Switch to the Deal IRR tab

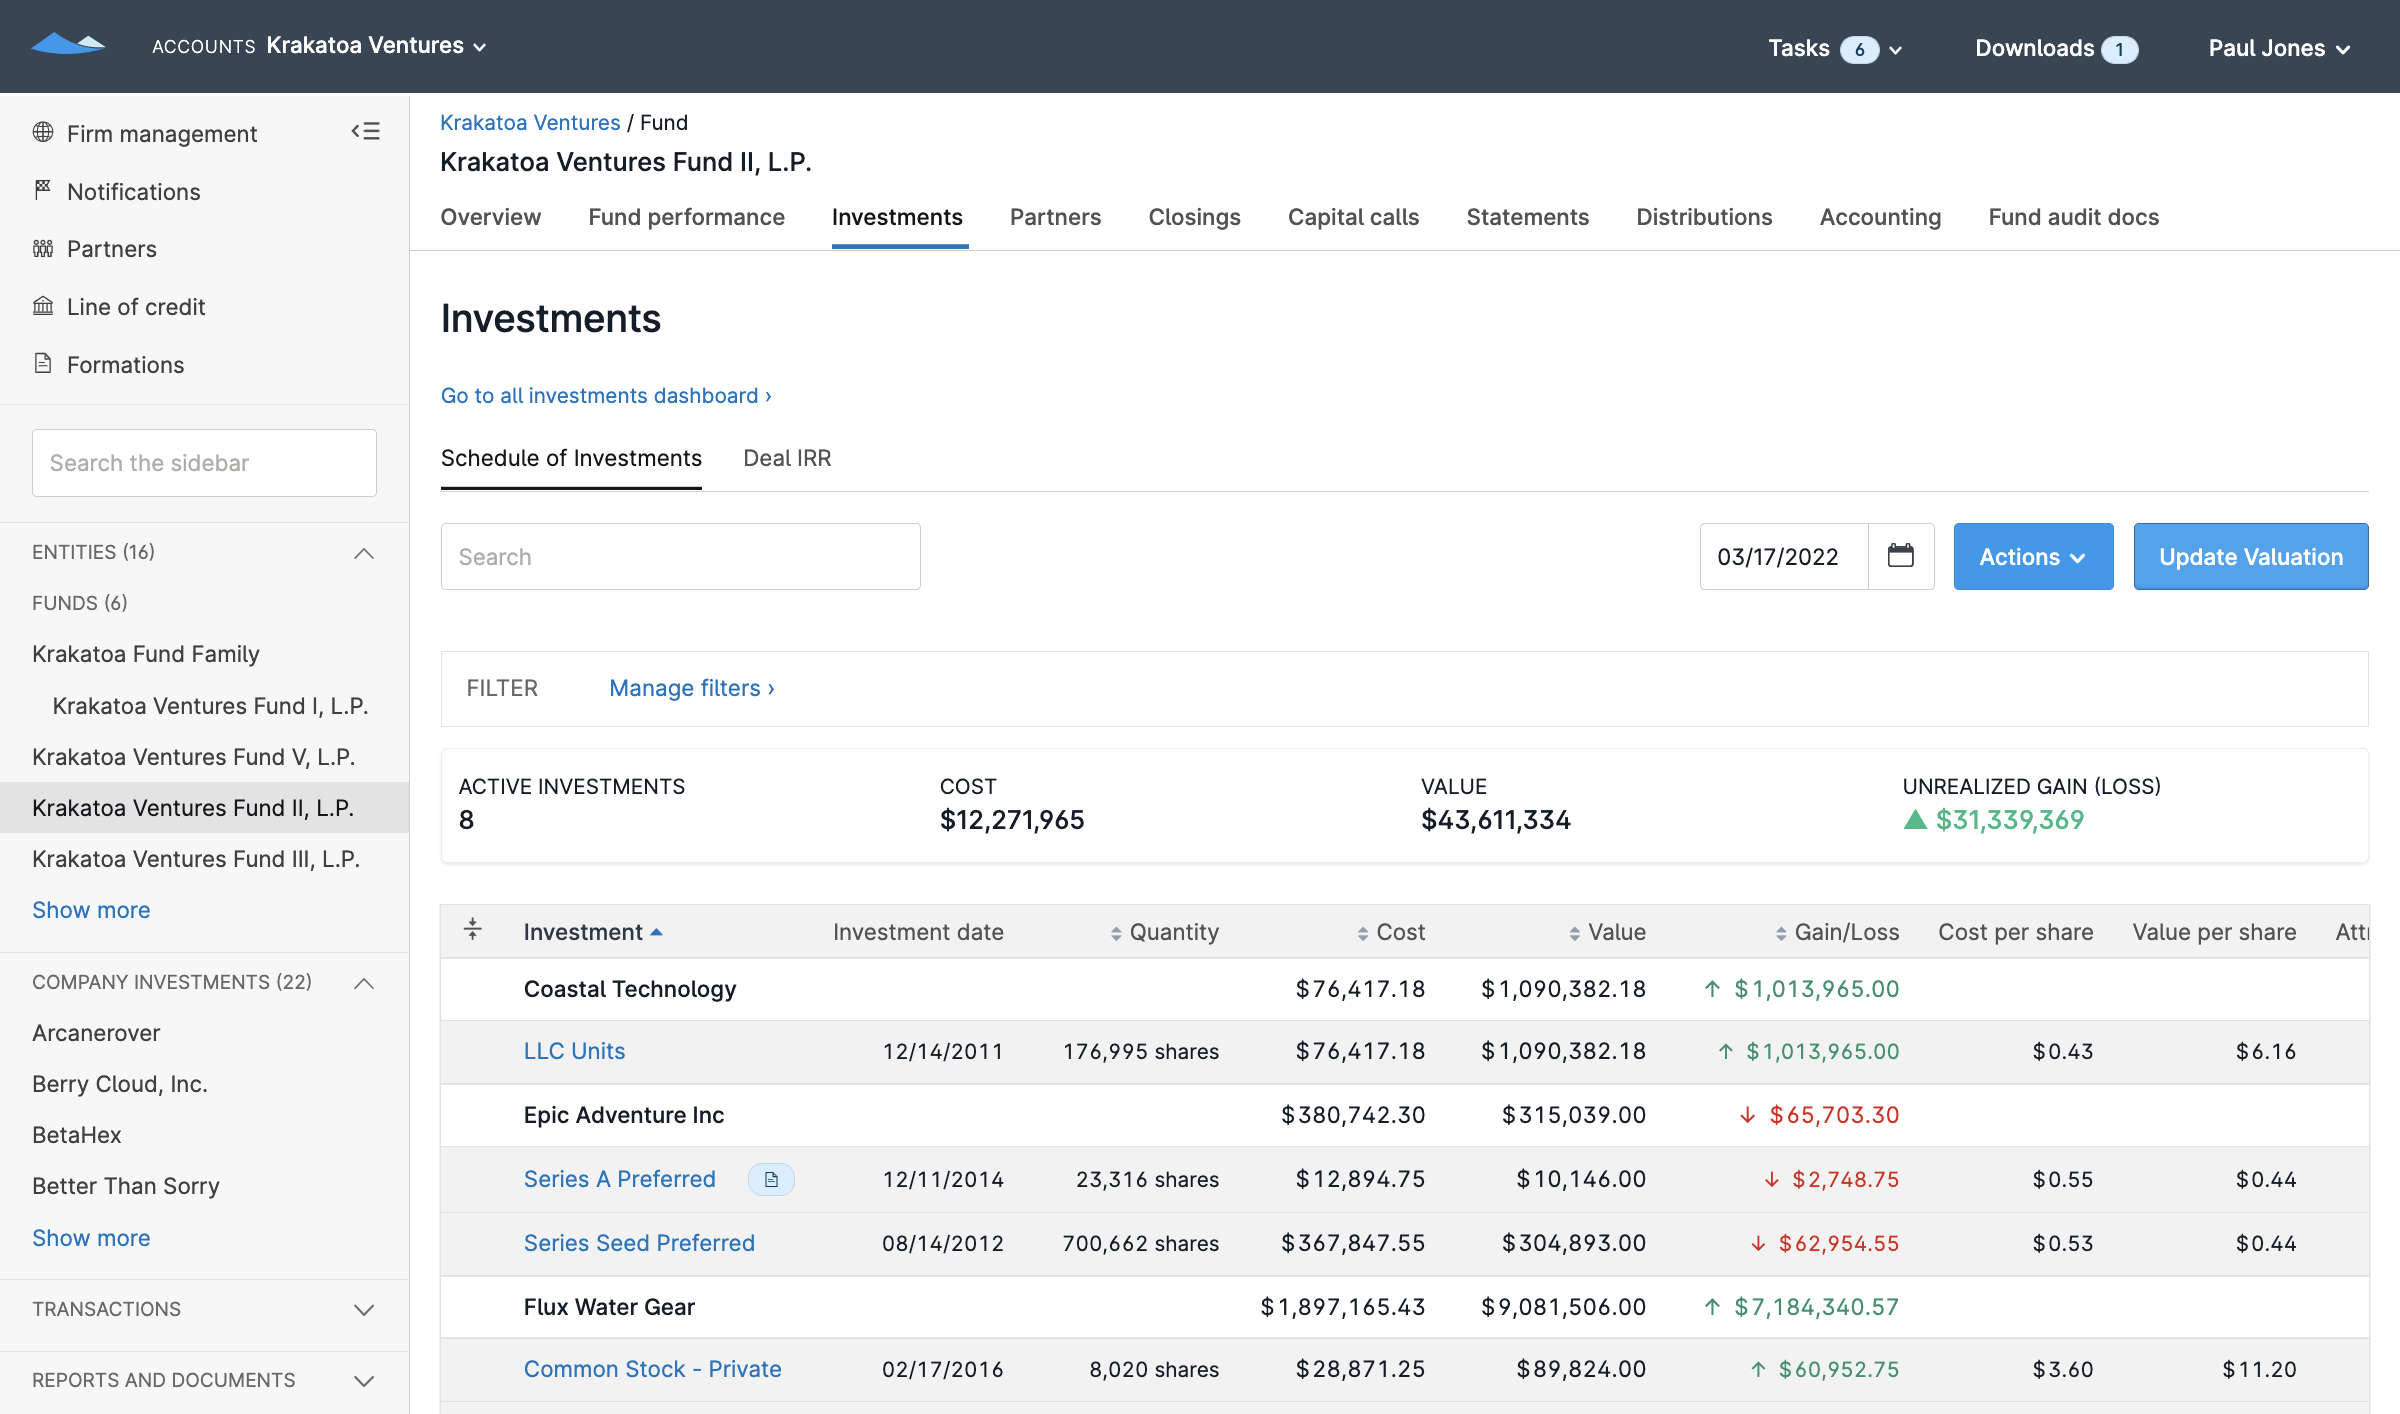coord(788,458)
